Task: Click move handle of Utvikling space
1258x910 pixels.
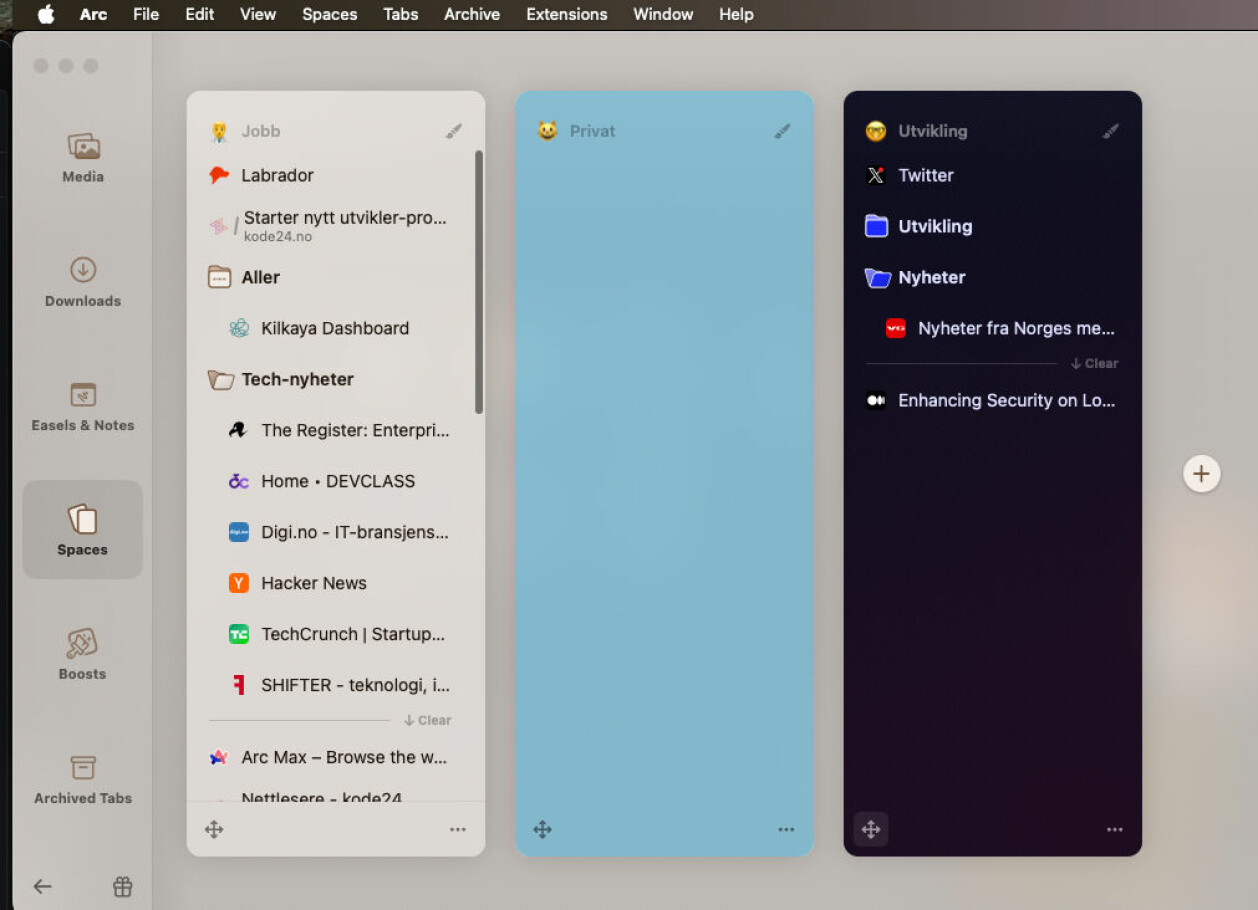Action: click(871, 829)
